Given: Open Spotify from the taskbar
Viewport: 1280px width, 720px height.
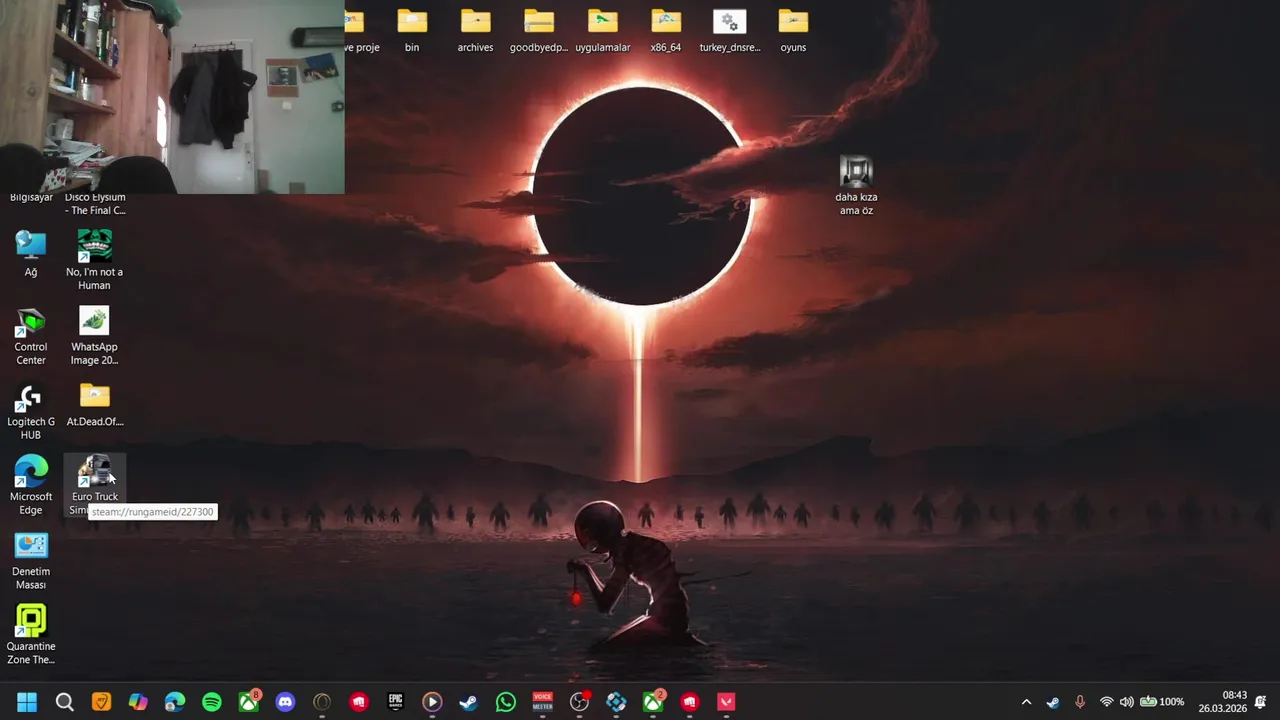Looking at the screenshot, I should [x=212, y=702].
